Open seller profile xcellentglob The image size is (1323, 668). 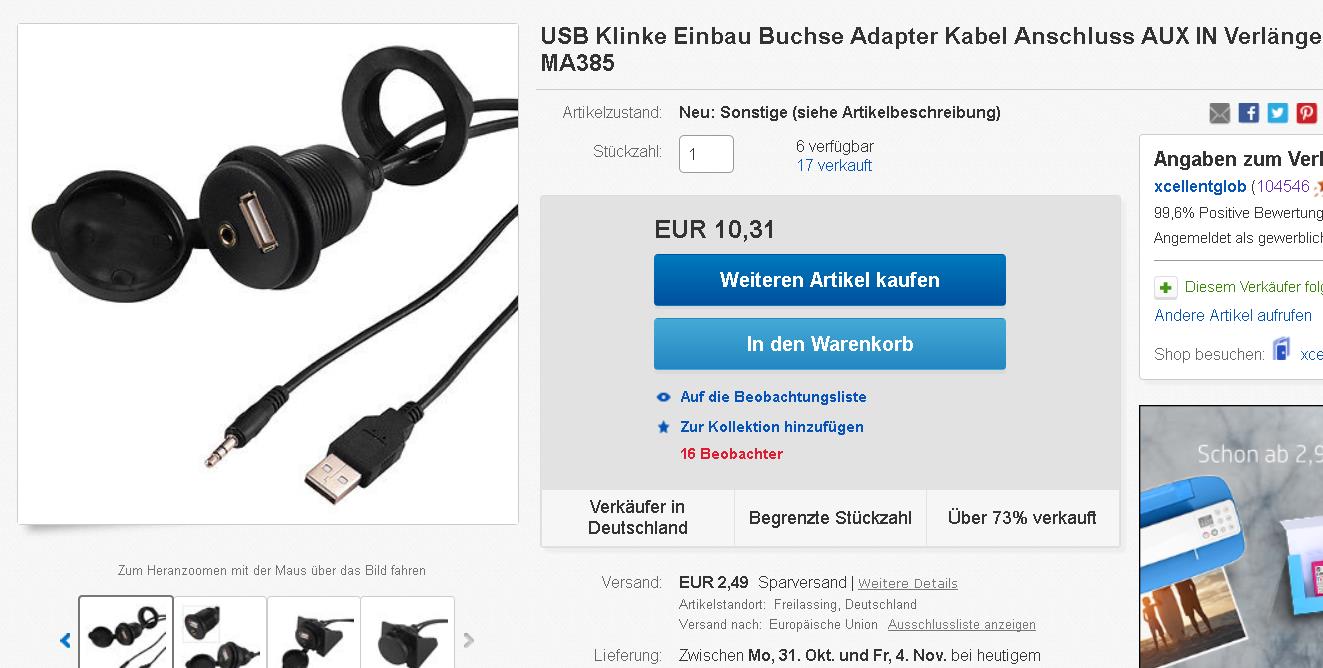tap(1200, 187)
